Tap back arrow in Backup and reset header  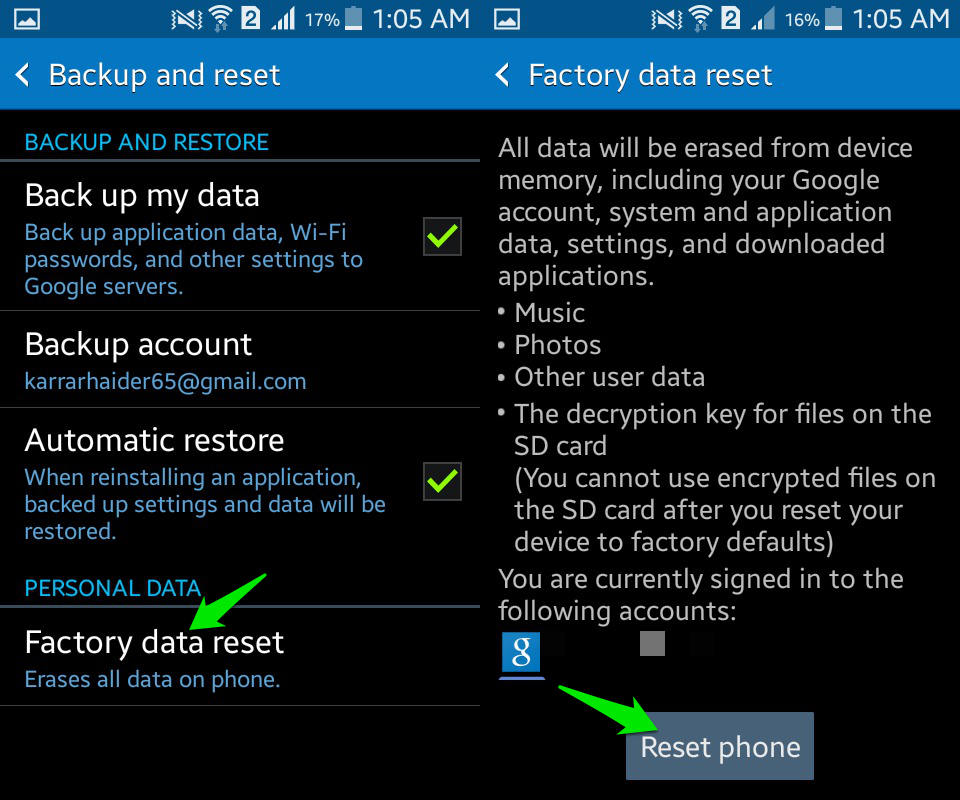coord(23,75)
